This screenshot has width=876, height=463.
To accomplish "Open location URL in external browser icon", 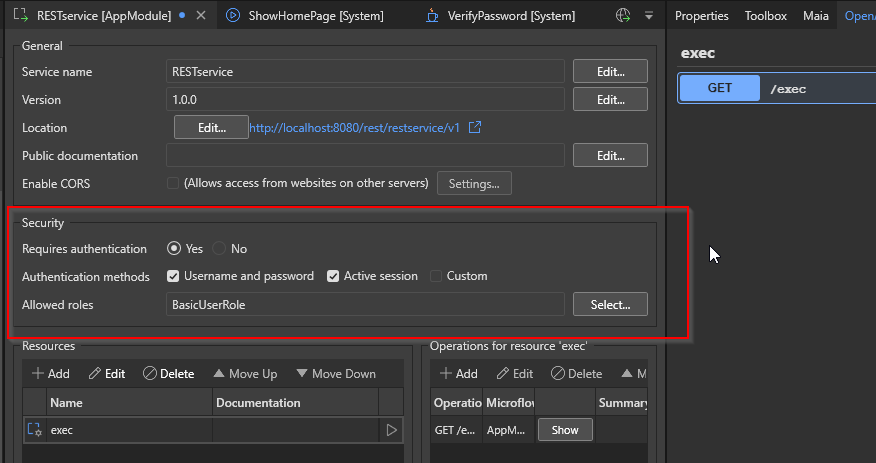I will 475,127.
